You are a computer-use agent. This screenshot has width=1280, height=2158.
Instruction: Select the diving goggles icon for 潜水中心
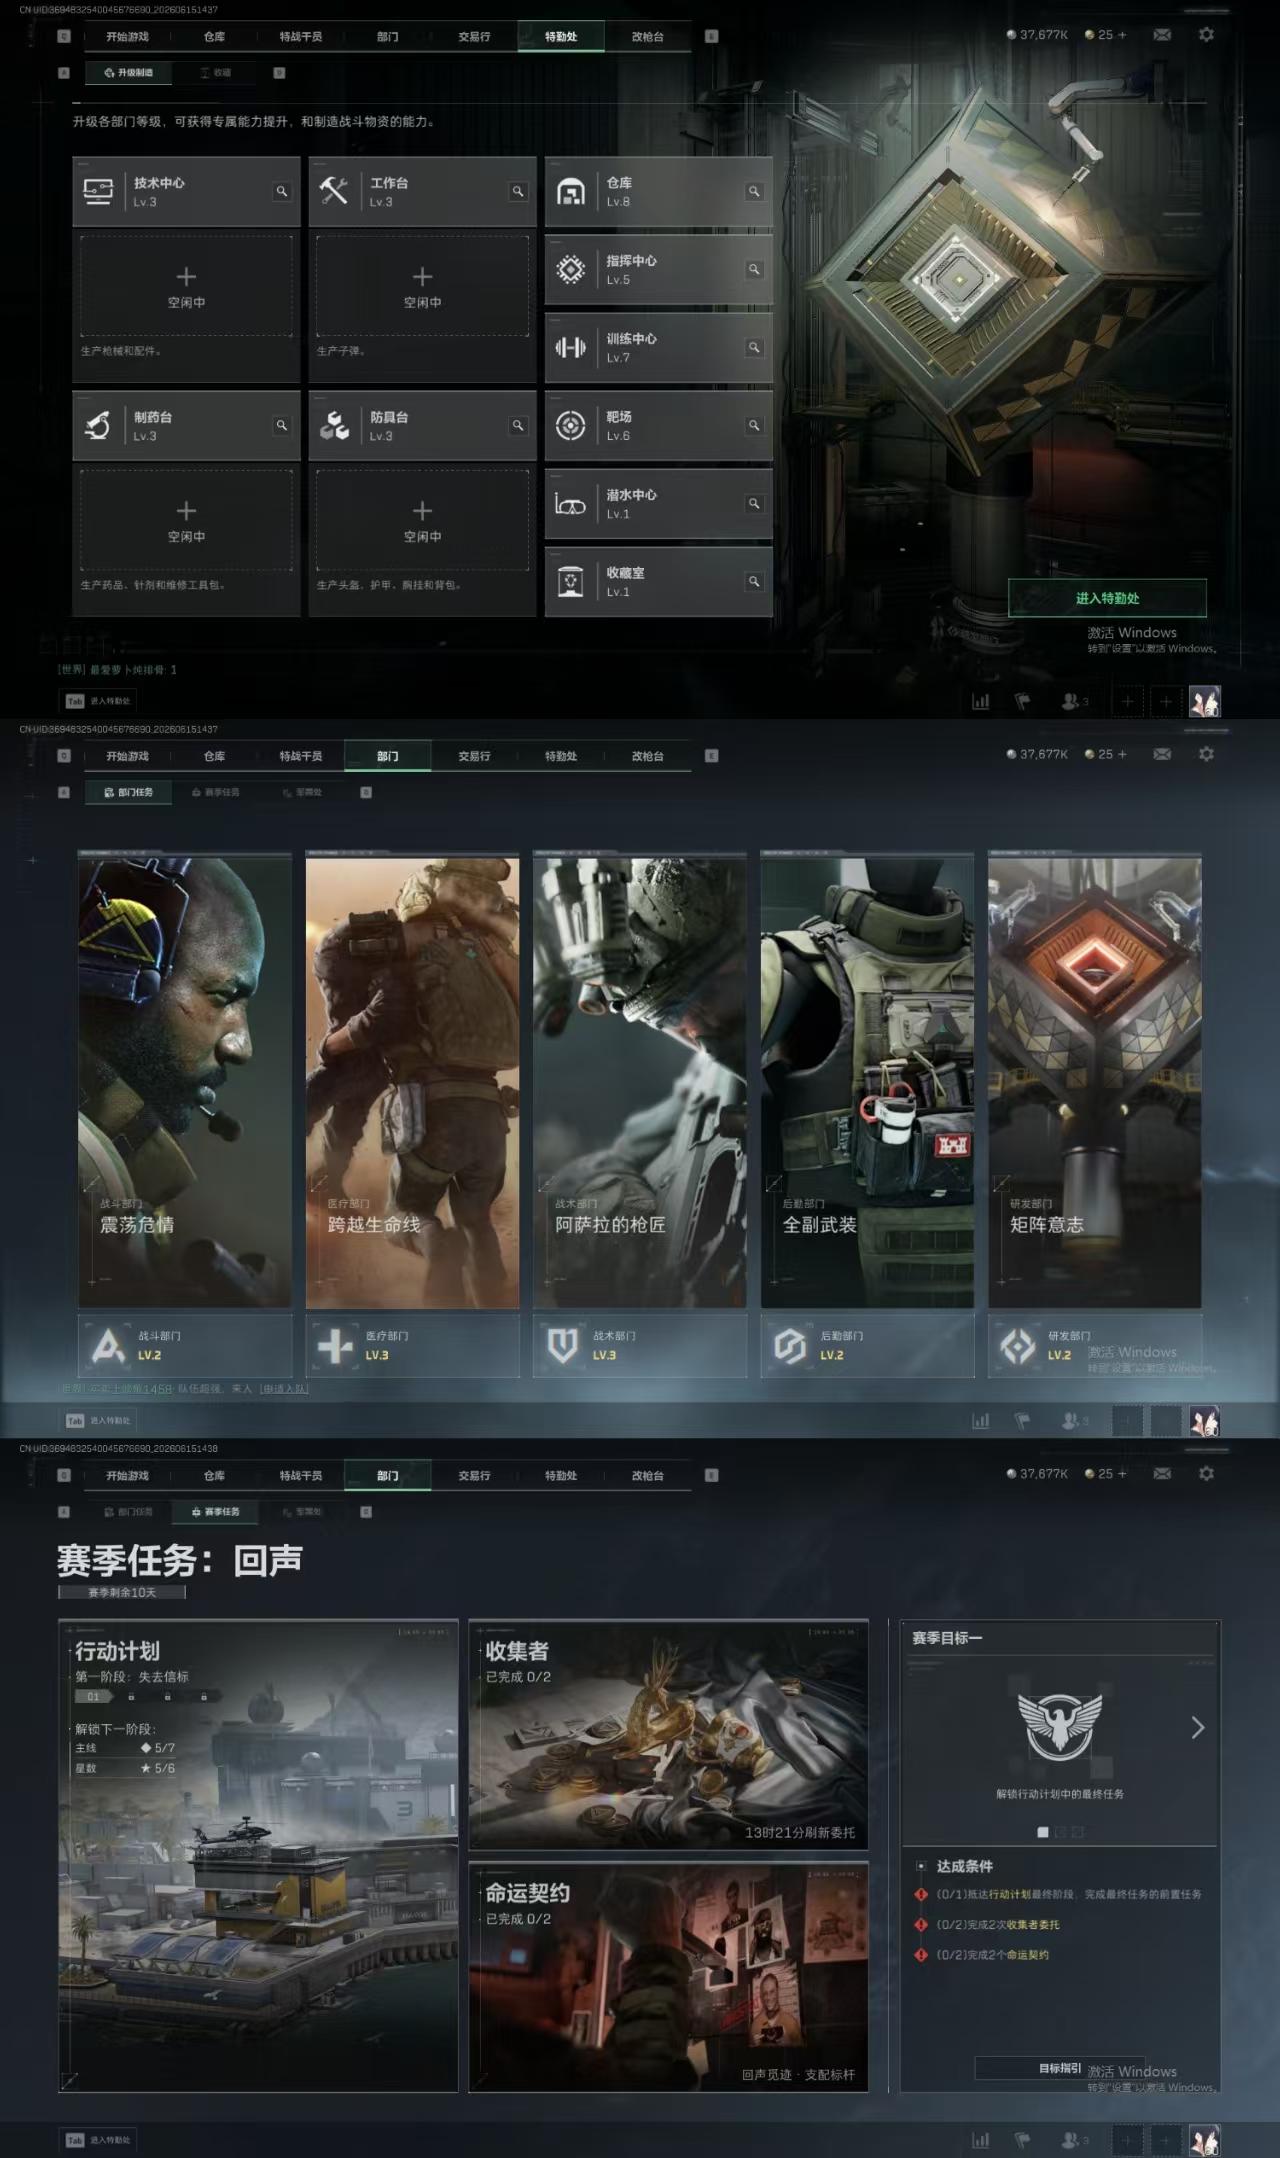click(x=570, y=504)
